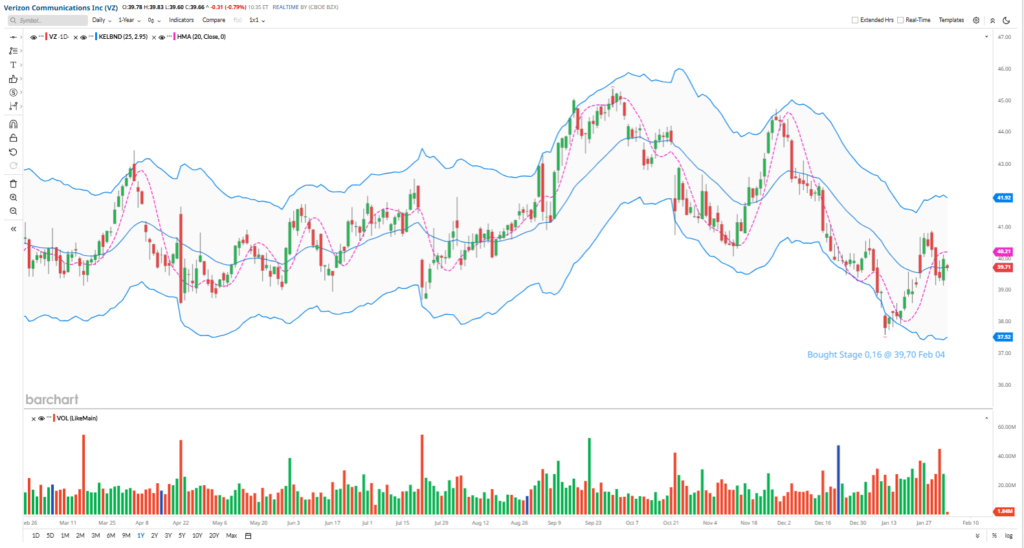Select the text annotation tool
Viewport: 1024px width, 548px height.
click(13, 64)
